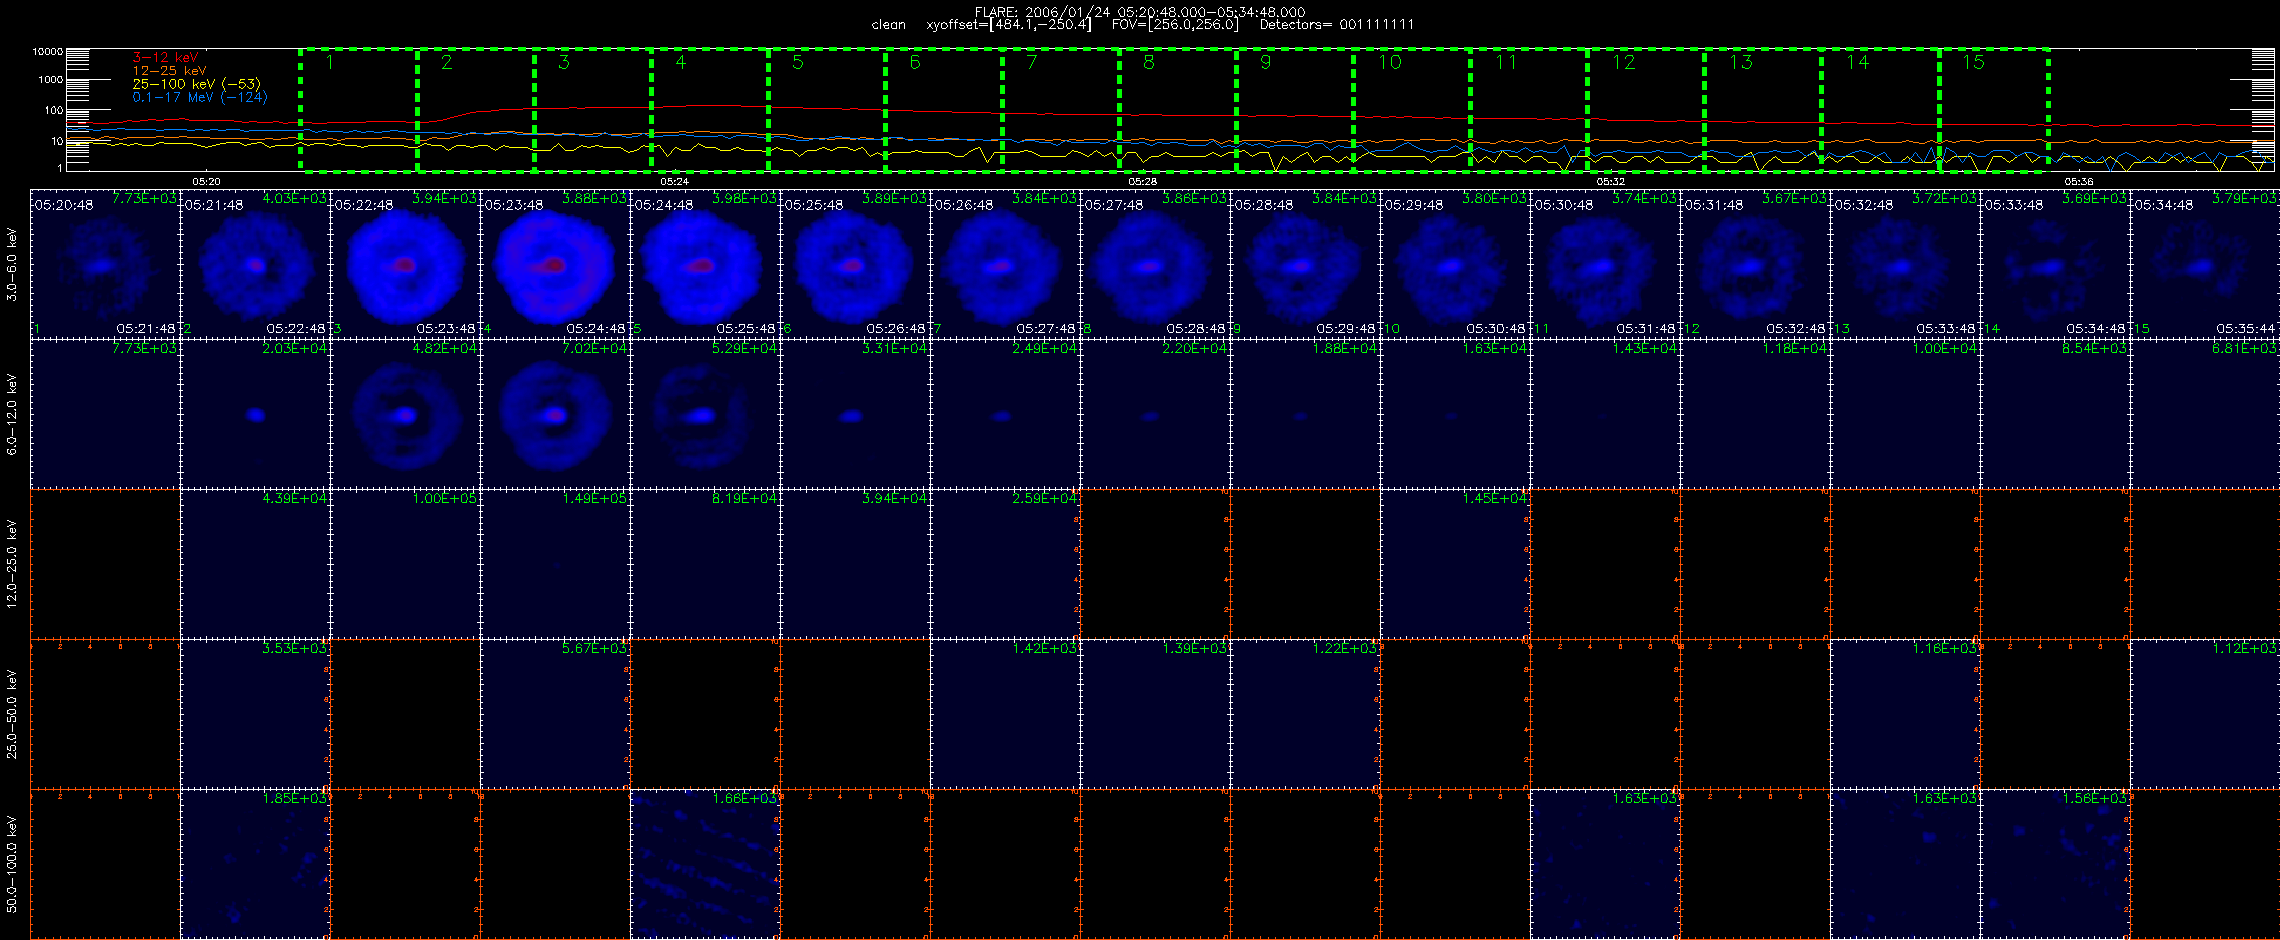
Task: Open the 50-100 keV image labeled 1.85E+03
Action: tap(255, 864)
